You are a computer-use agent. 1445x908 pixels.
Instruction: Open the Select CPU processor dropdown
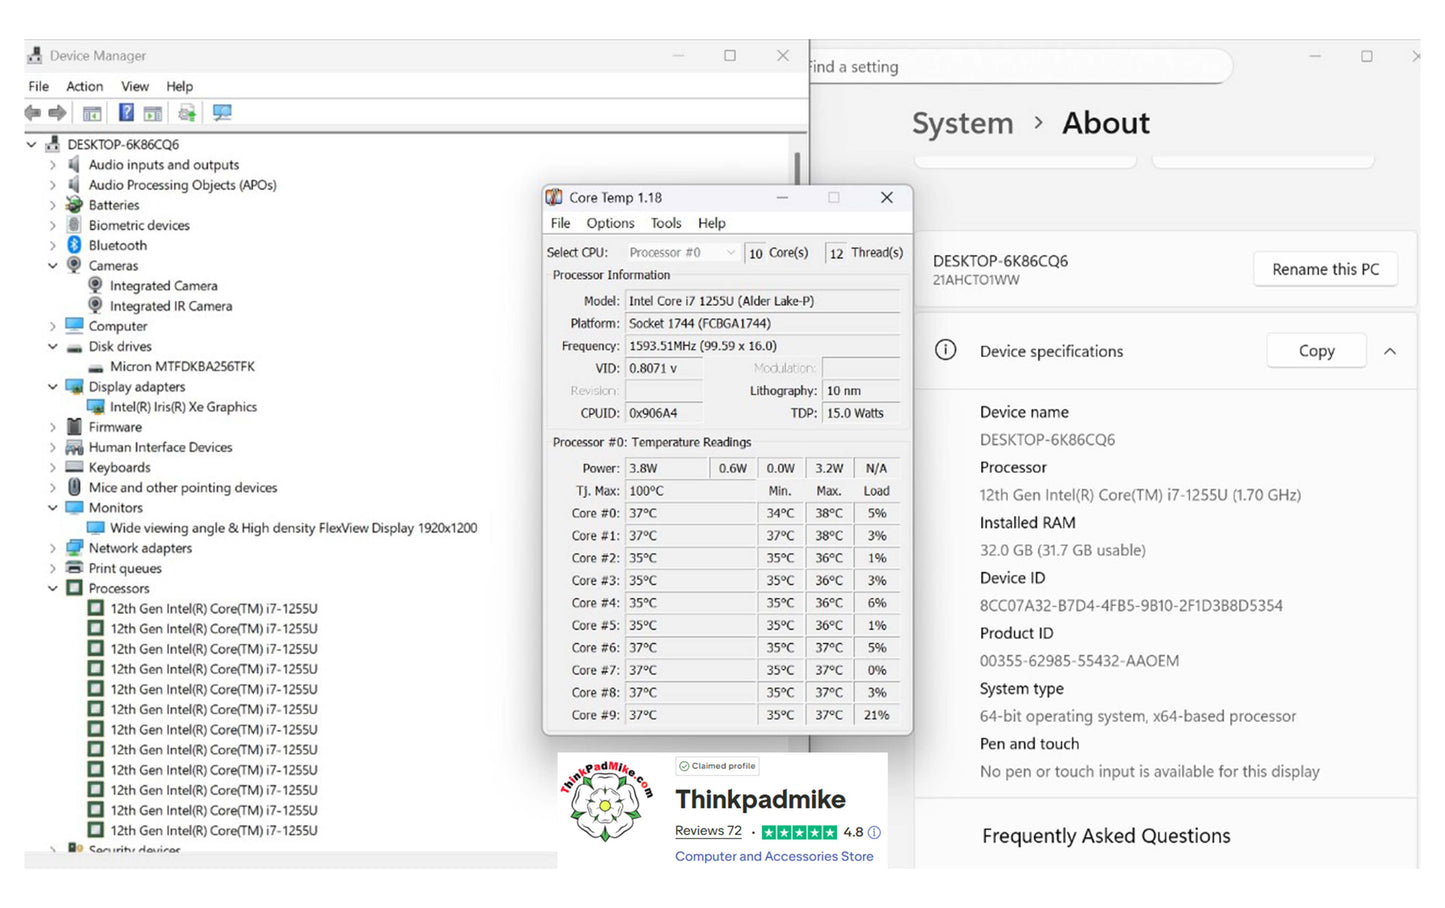click(x=731, y=252)
